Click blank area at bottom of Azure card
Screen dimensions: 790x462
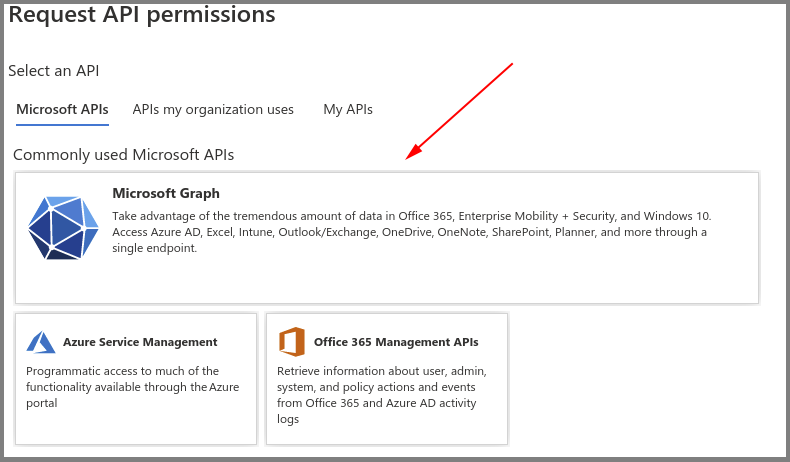point(136,428)
